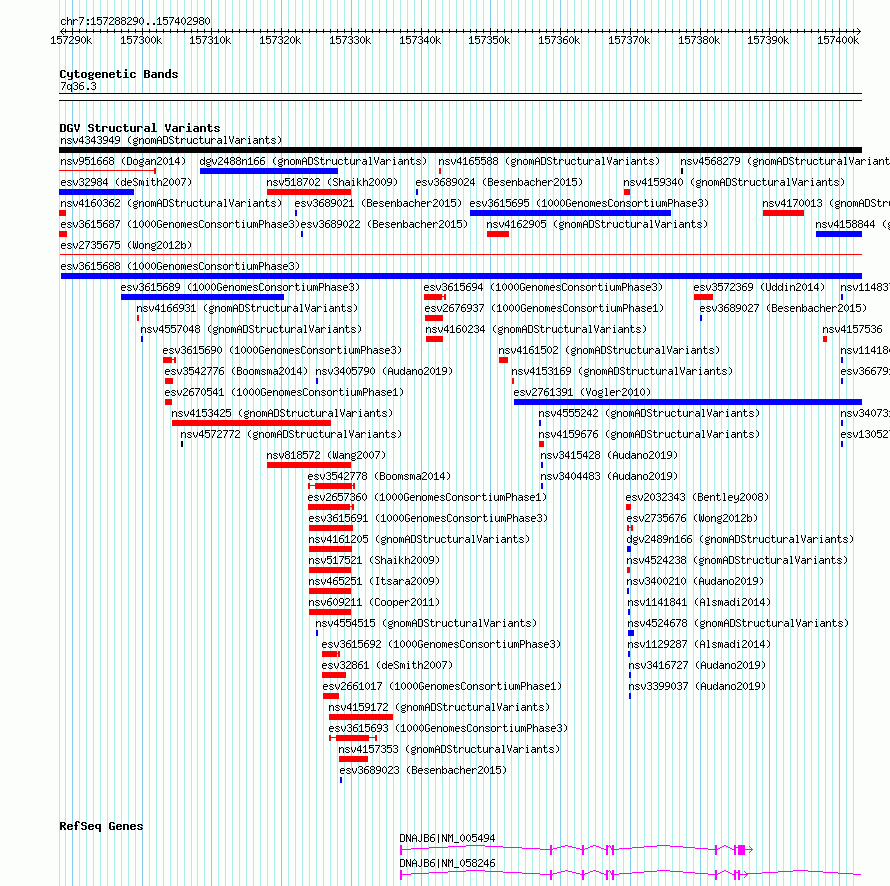Click the esv3615695 blue variant bar
The image size is (890, 886).
(570, 213)
